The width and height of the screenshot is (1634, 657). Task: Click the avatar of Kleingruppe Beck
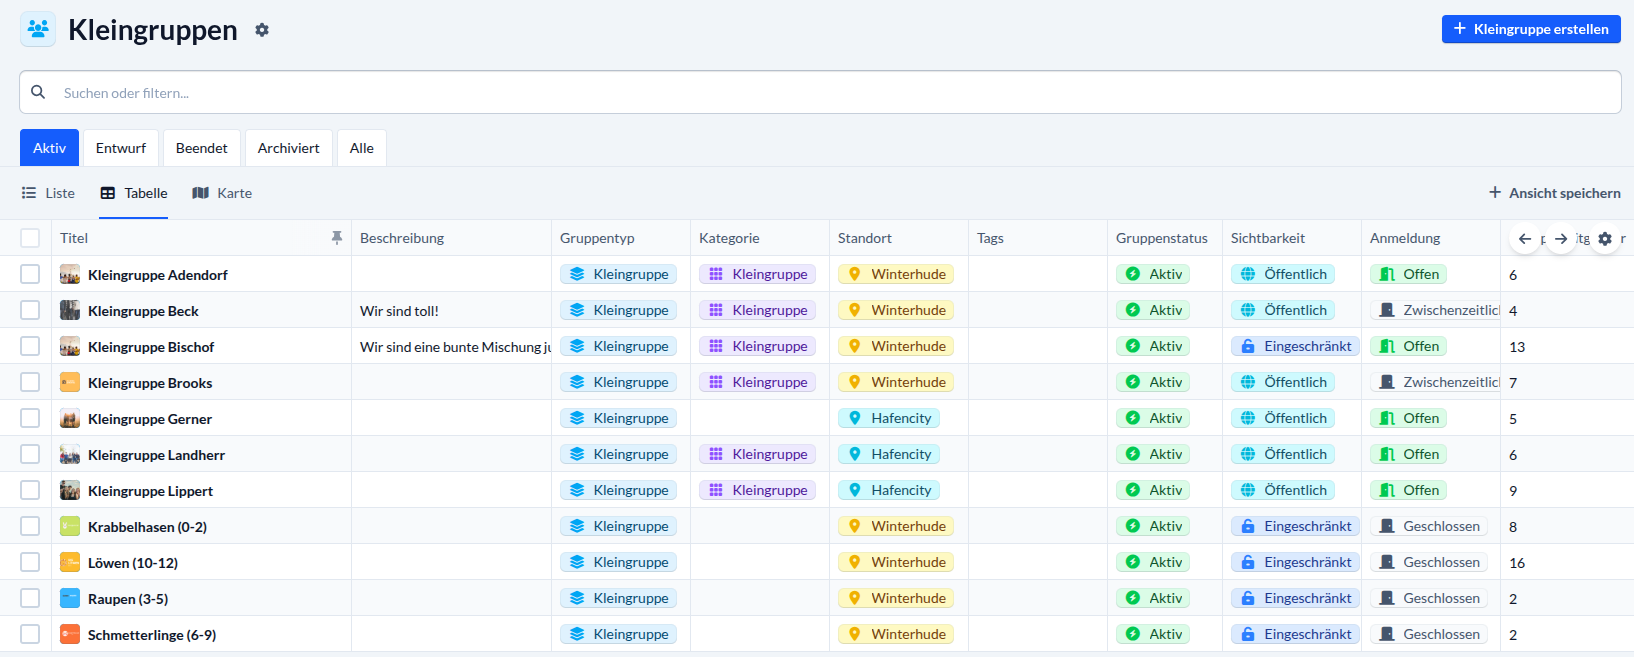coord(70,310)
